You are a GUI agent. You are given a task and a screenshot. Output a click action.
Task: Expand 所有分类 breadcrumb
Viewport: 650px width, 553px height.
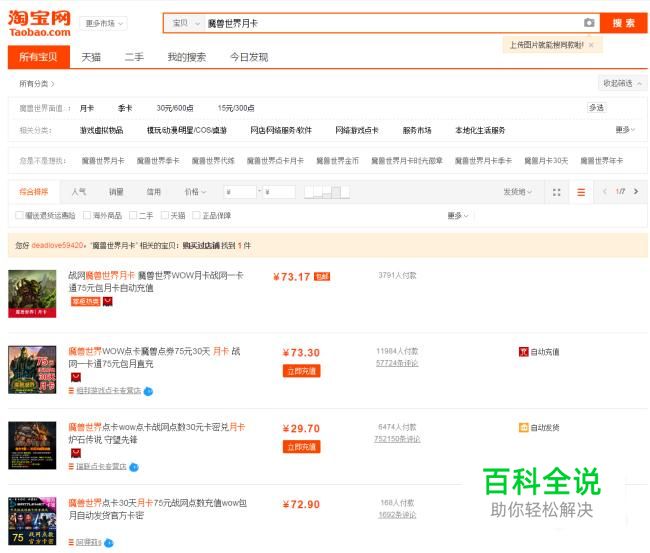[x=36, y=84]
